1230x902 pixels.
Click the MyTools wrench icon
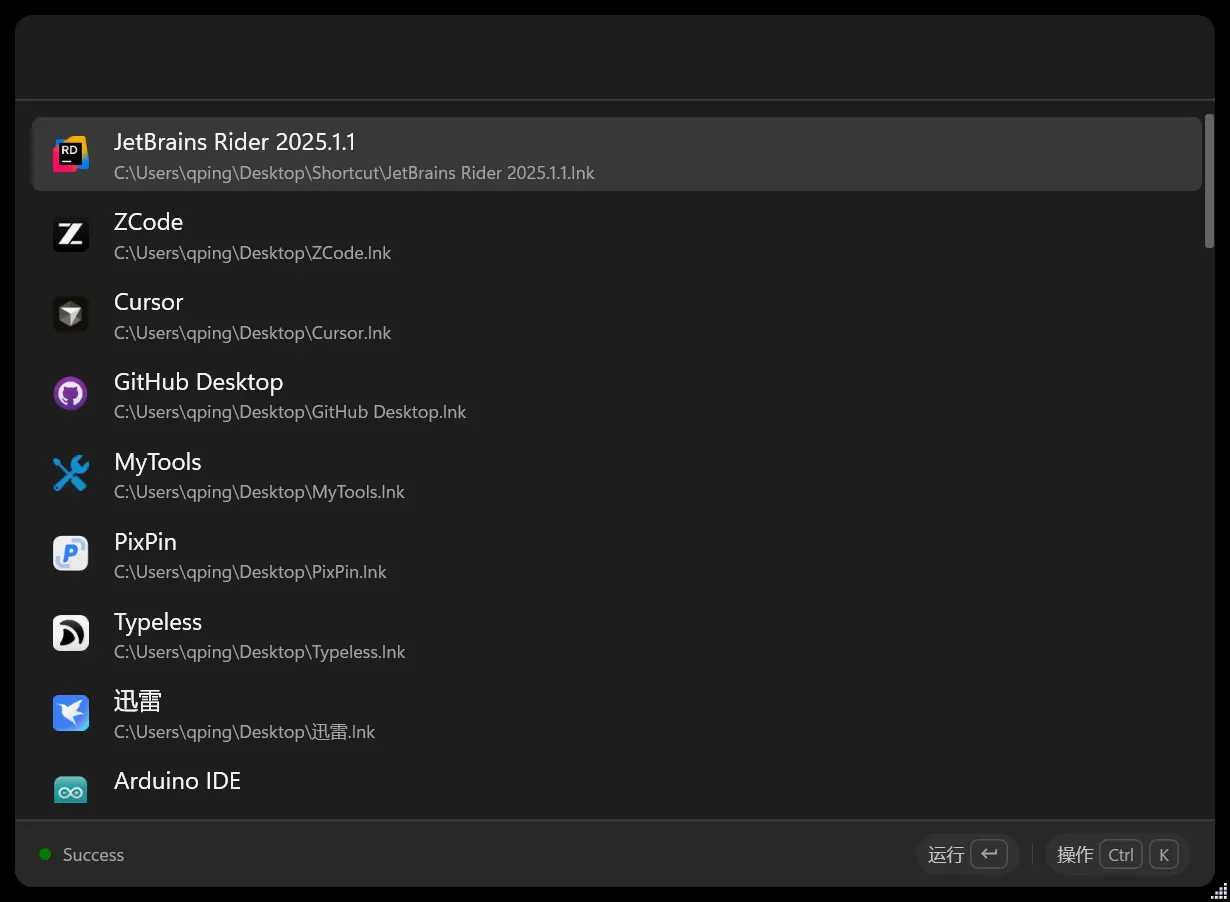71,474
